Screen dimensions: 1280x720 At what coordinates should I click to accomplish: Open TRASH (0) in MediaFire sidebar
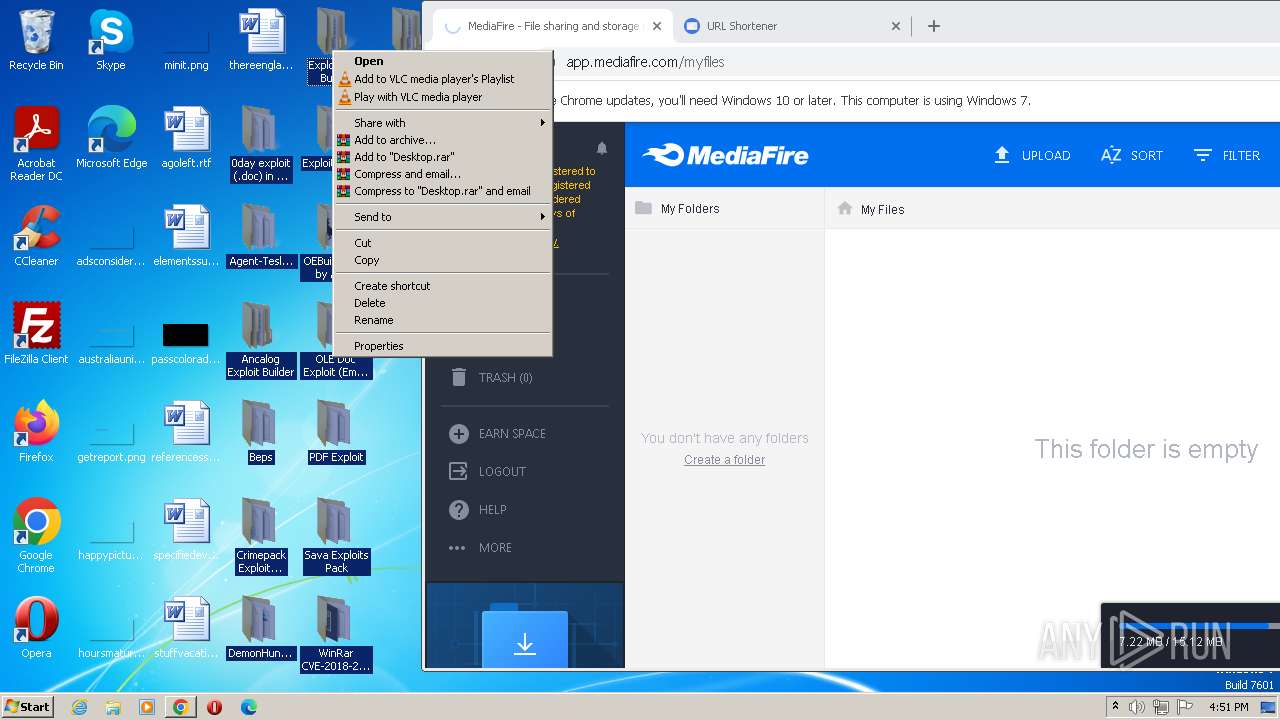pos(491,378)
